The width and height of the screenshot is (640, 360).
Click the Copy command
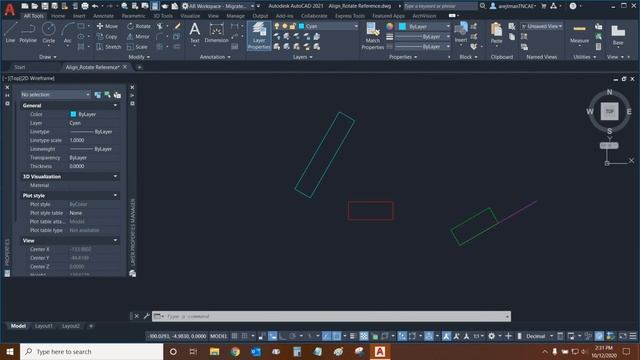(x=107, y=37)
